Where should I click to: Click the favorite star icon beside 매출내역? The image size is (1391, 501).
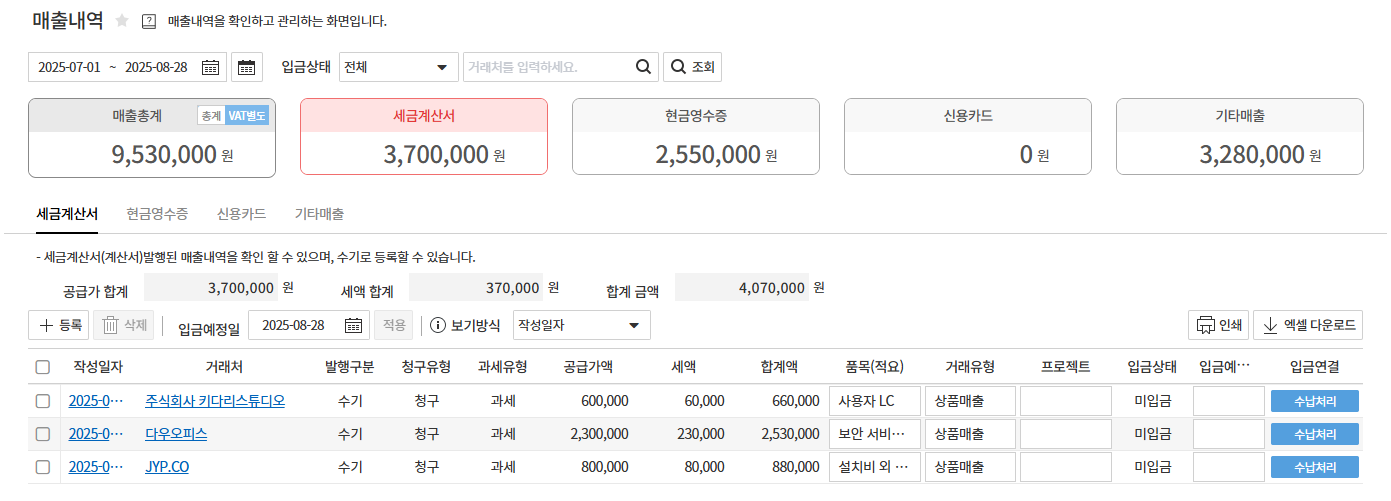pyautogui.click(x=122, y=21)
